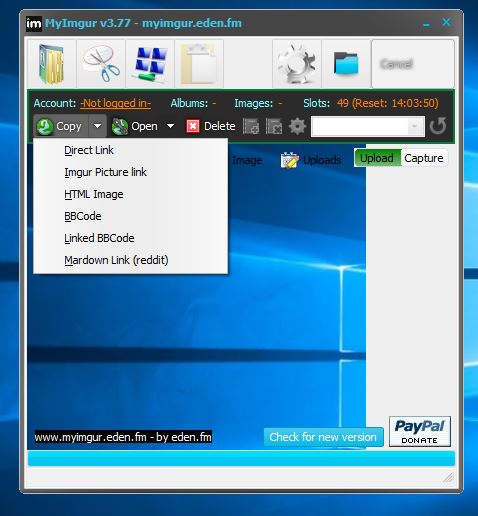This screenshot has height=516, width=478.
Task: Click the window resize grip corner
Action: 449,478
